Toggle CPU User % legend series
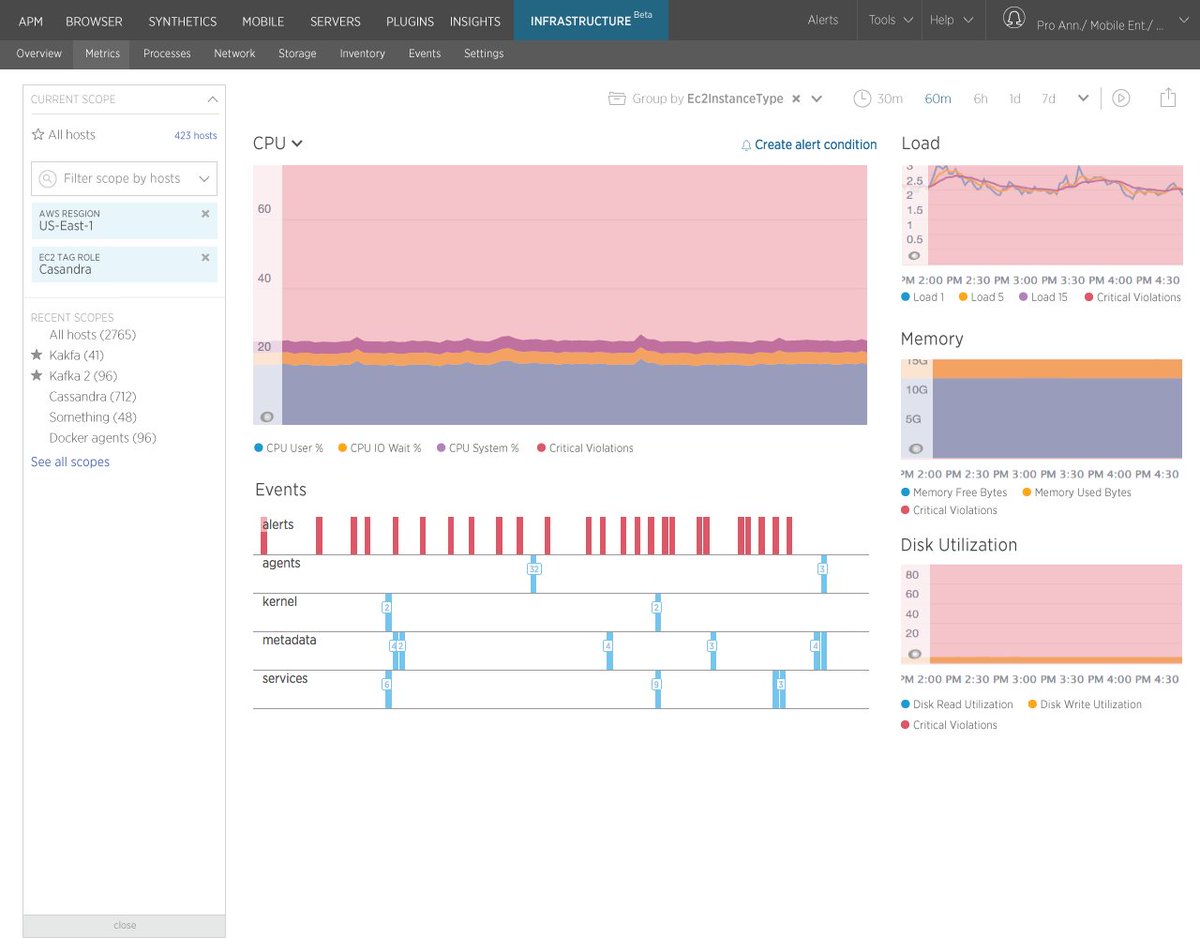Viewport: 1200px width, 938px height. tap(289, 448)
